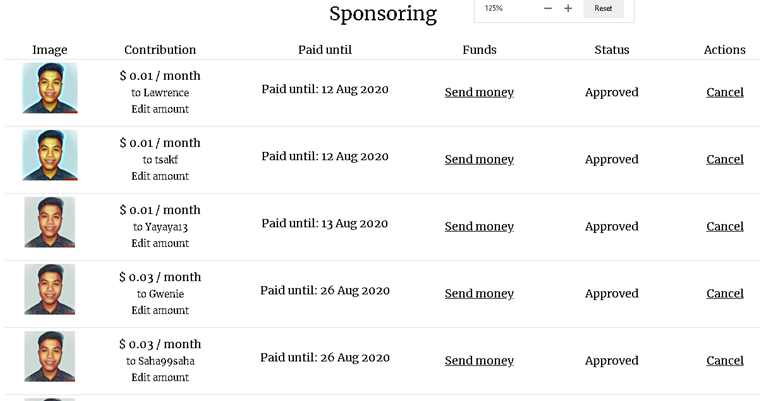Cancel the sponsorship to Lawrence
The height and width of the screenshot is (401, 776).
click(x=725, y=93)
